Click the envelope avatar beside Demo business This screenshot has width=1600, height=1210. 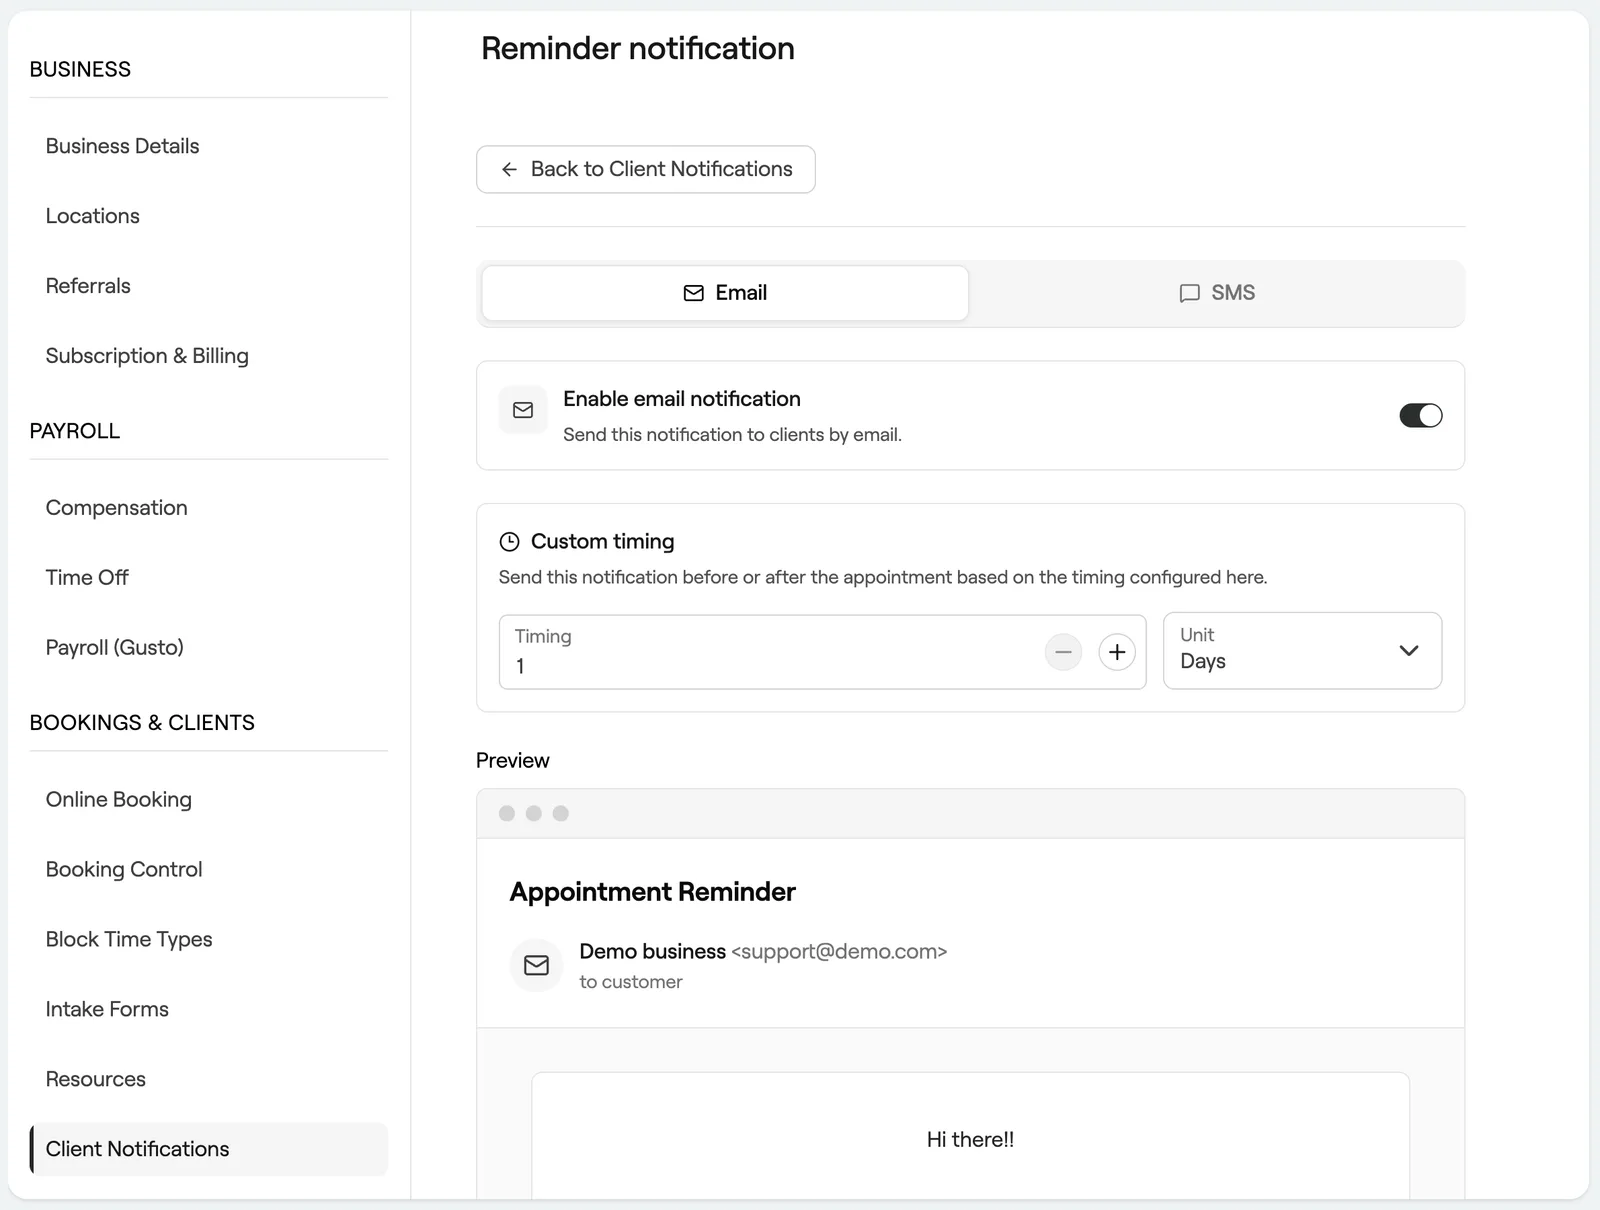[537, 965]
